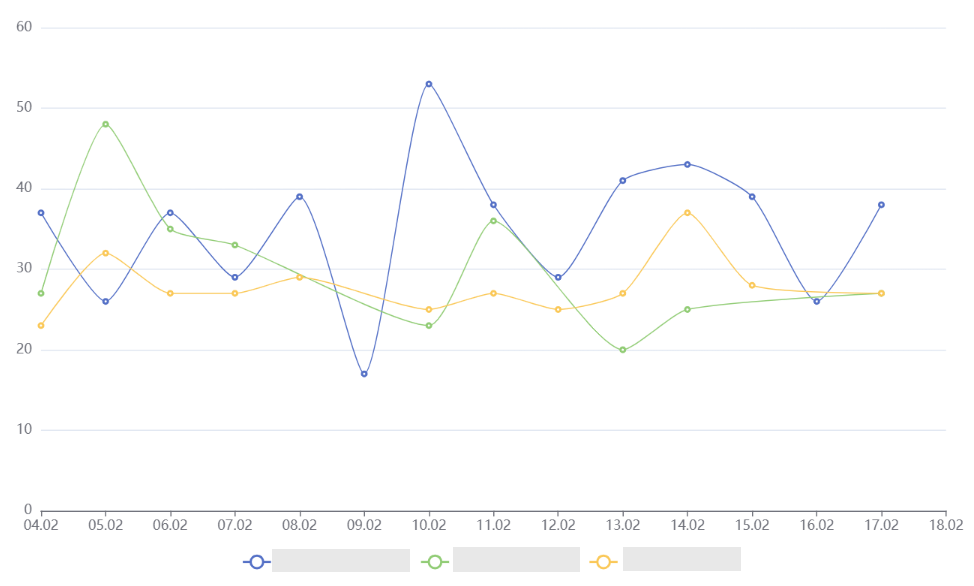This screenshot has height=586, width=974.
Task: Select the green data point at 11.02
Action: [493, 221]
